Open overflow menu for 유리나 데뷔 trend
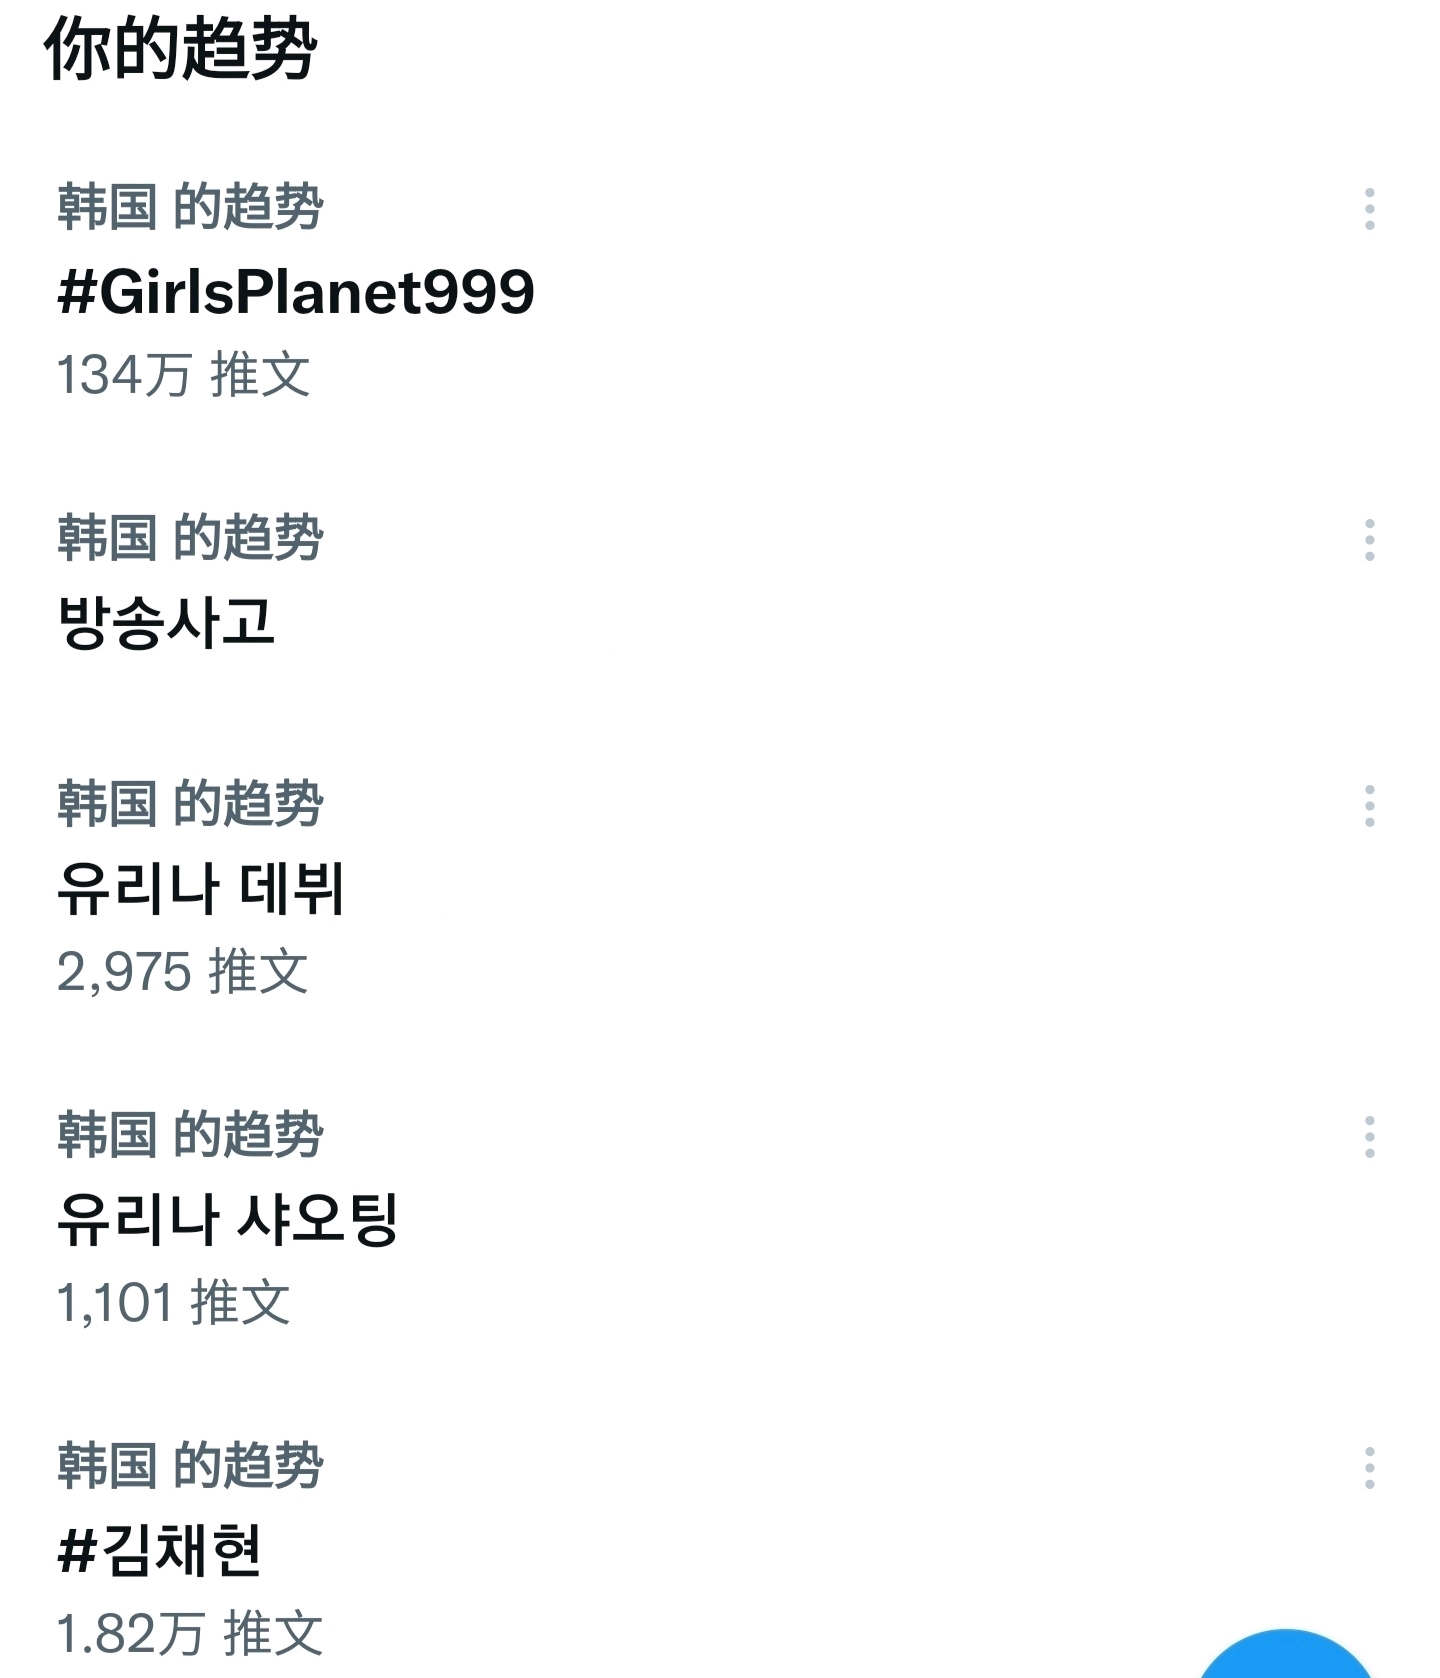 [x=1369, y=806]
